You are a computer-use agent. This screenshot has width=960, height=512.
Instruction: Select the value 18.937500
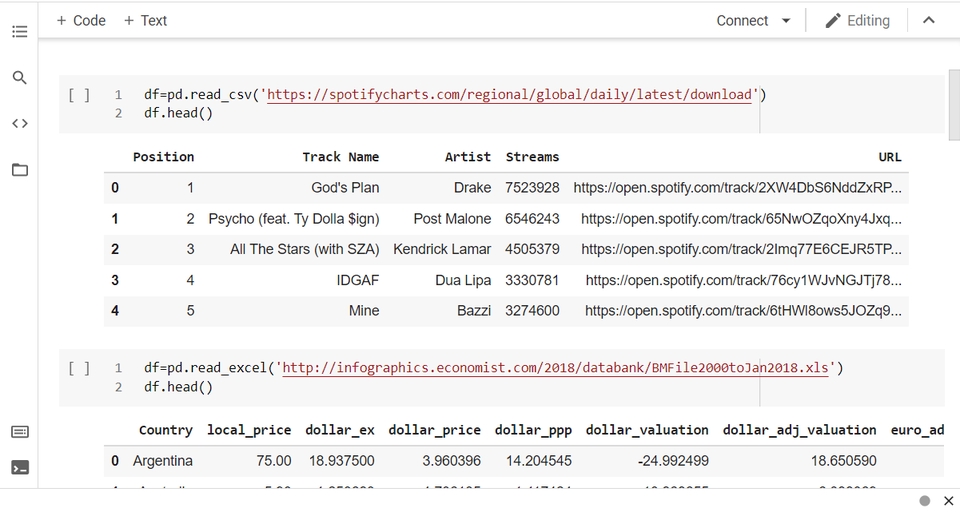pyautogui.click(x=342, y=461)
